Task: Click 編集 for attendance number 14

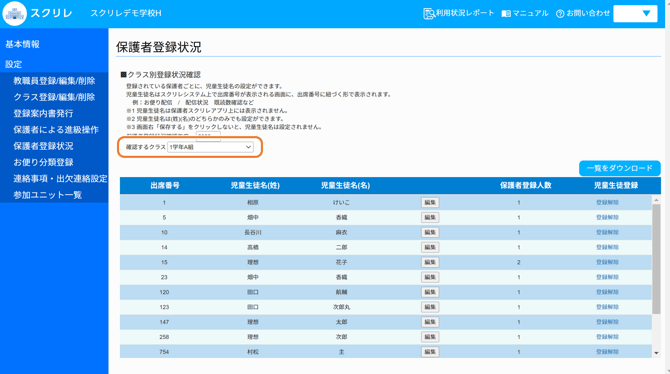Action: [x=430, y=247]
